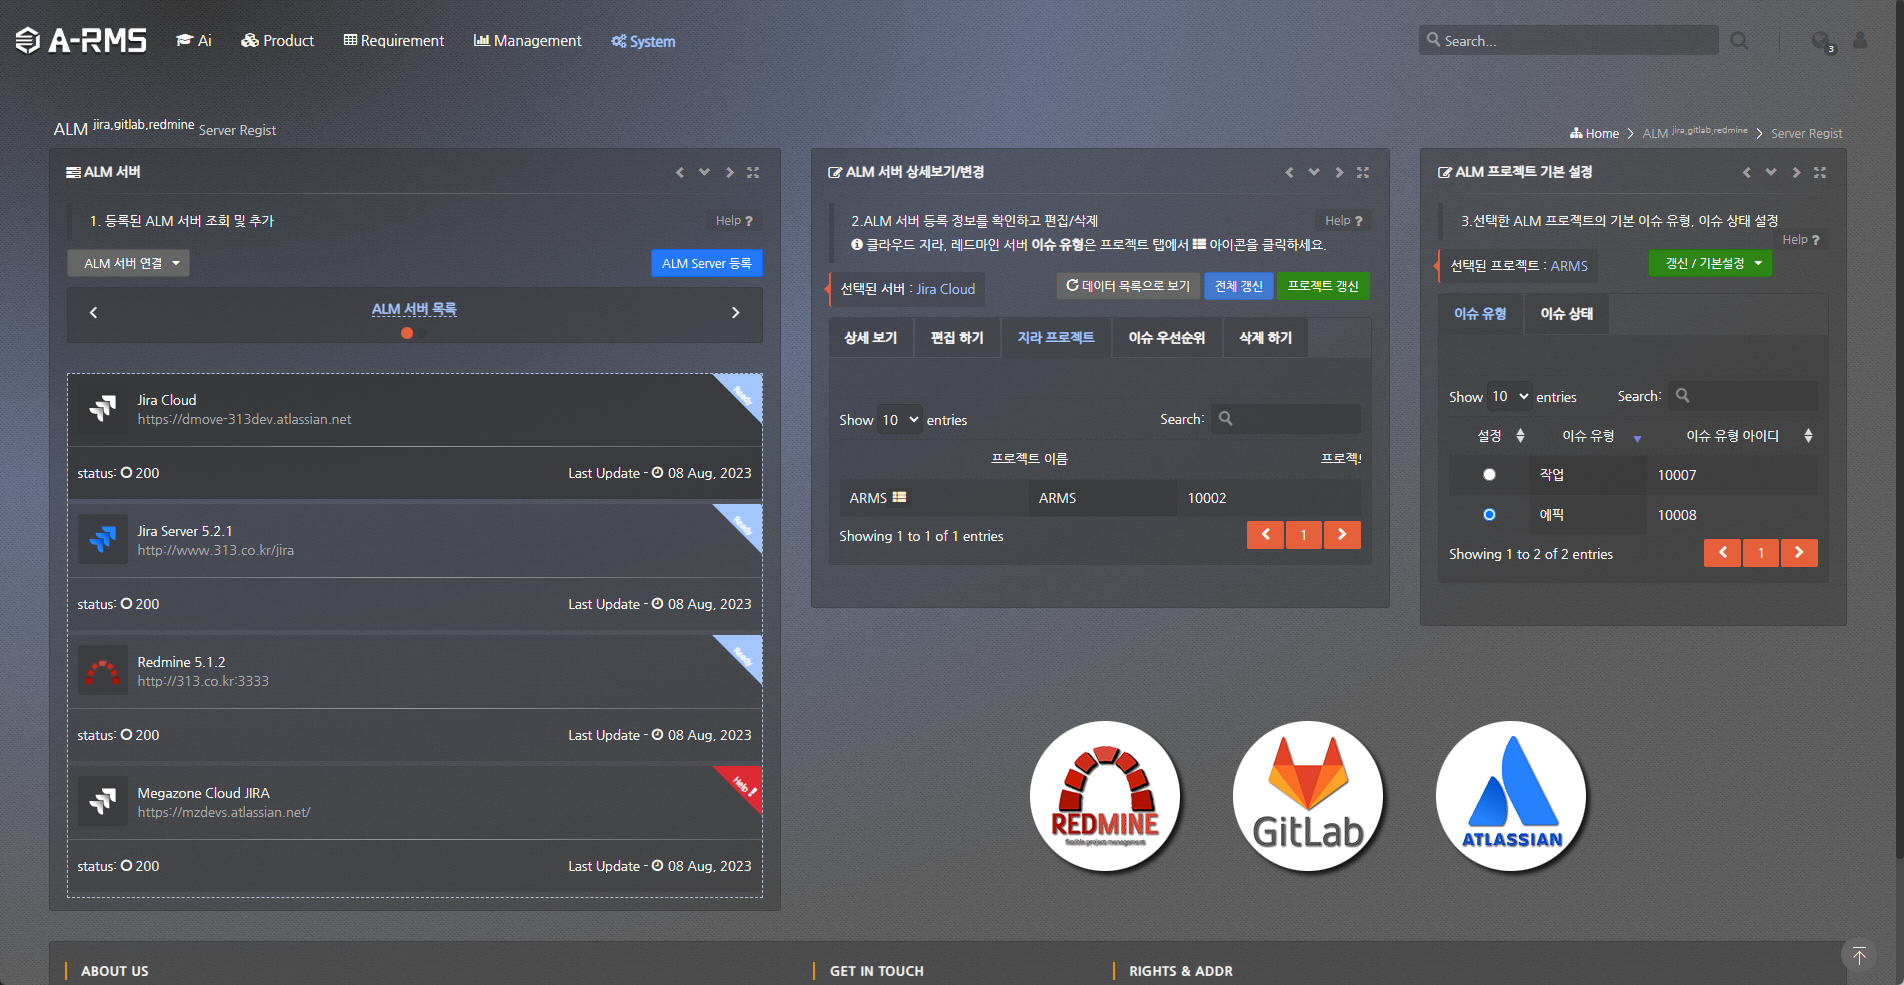Switch to the 이슈 우선순위 tab
Screen dimensions: 1904x985
pyautogui.click(x=1166, y=338)
